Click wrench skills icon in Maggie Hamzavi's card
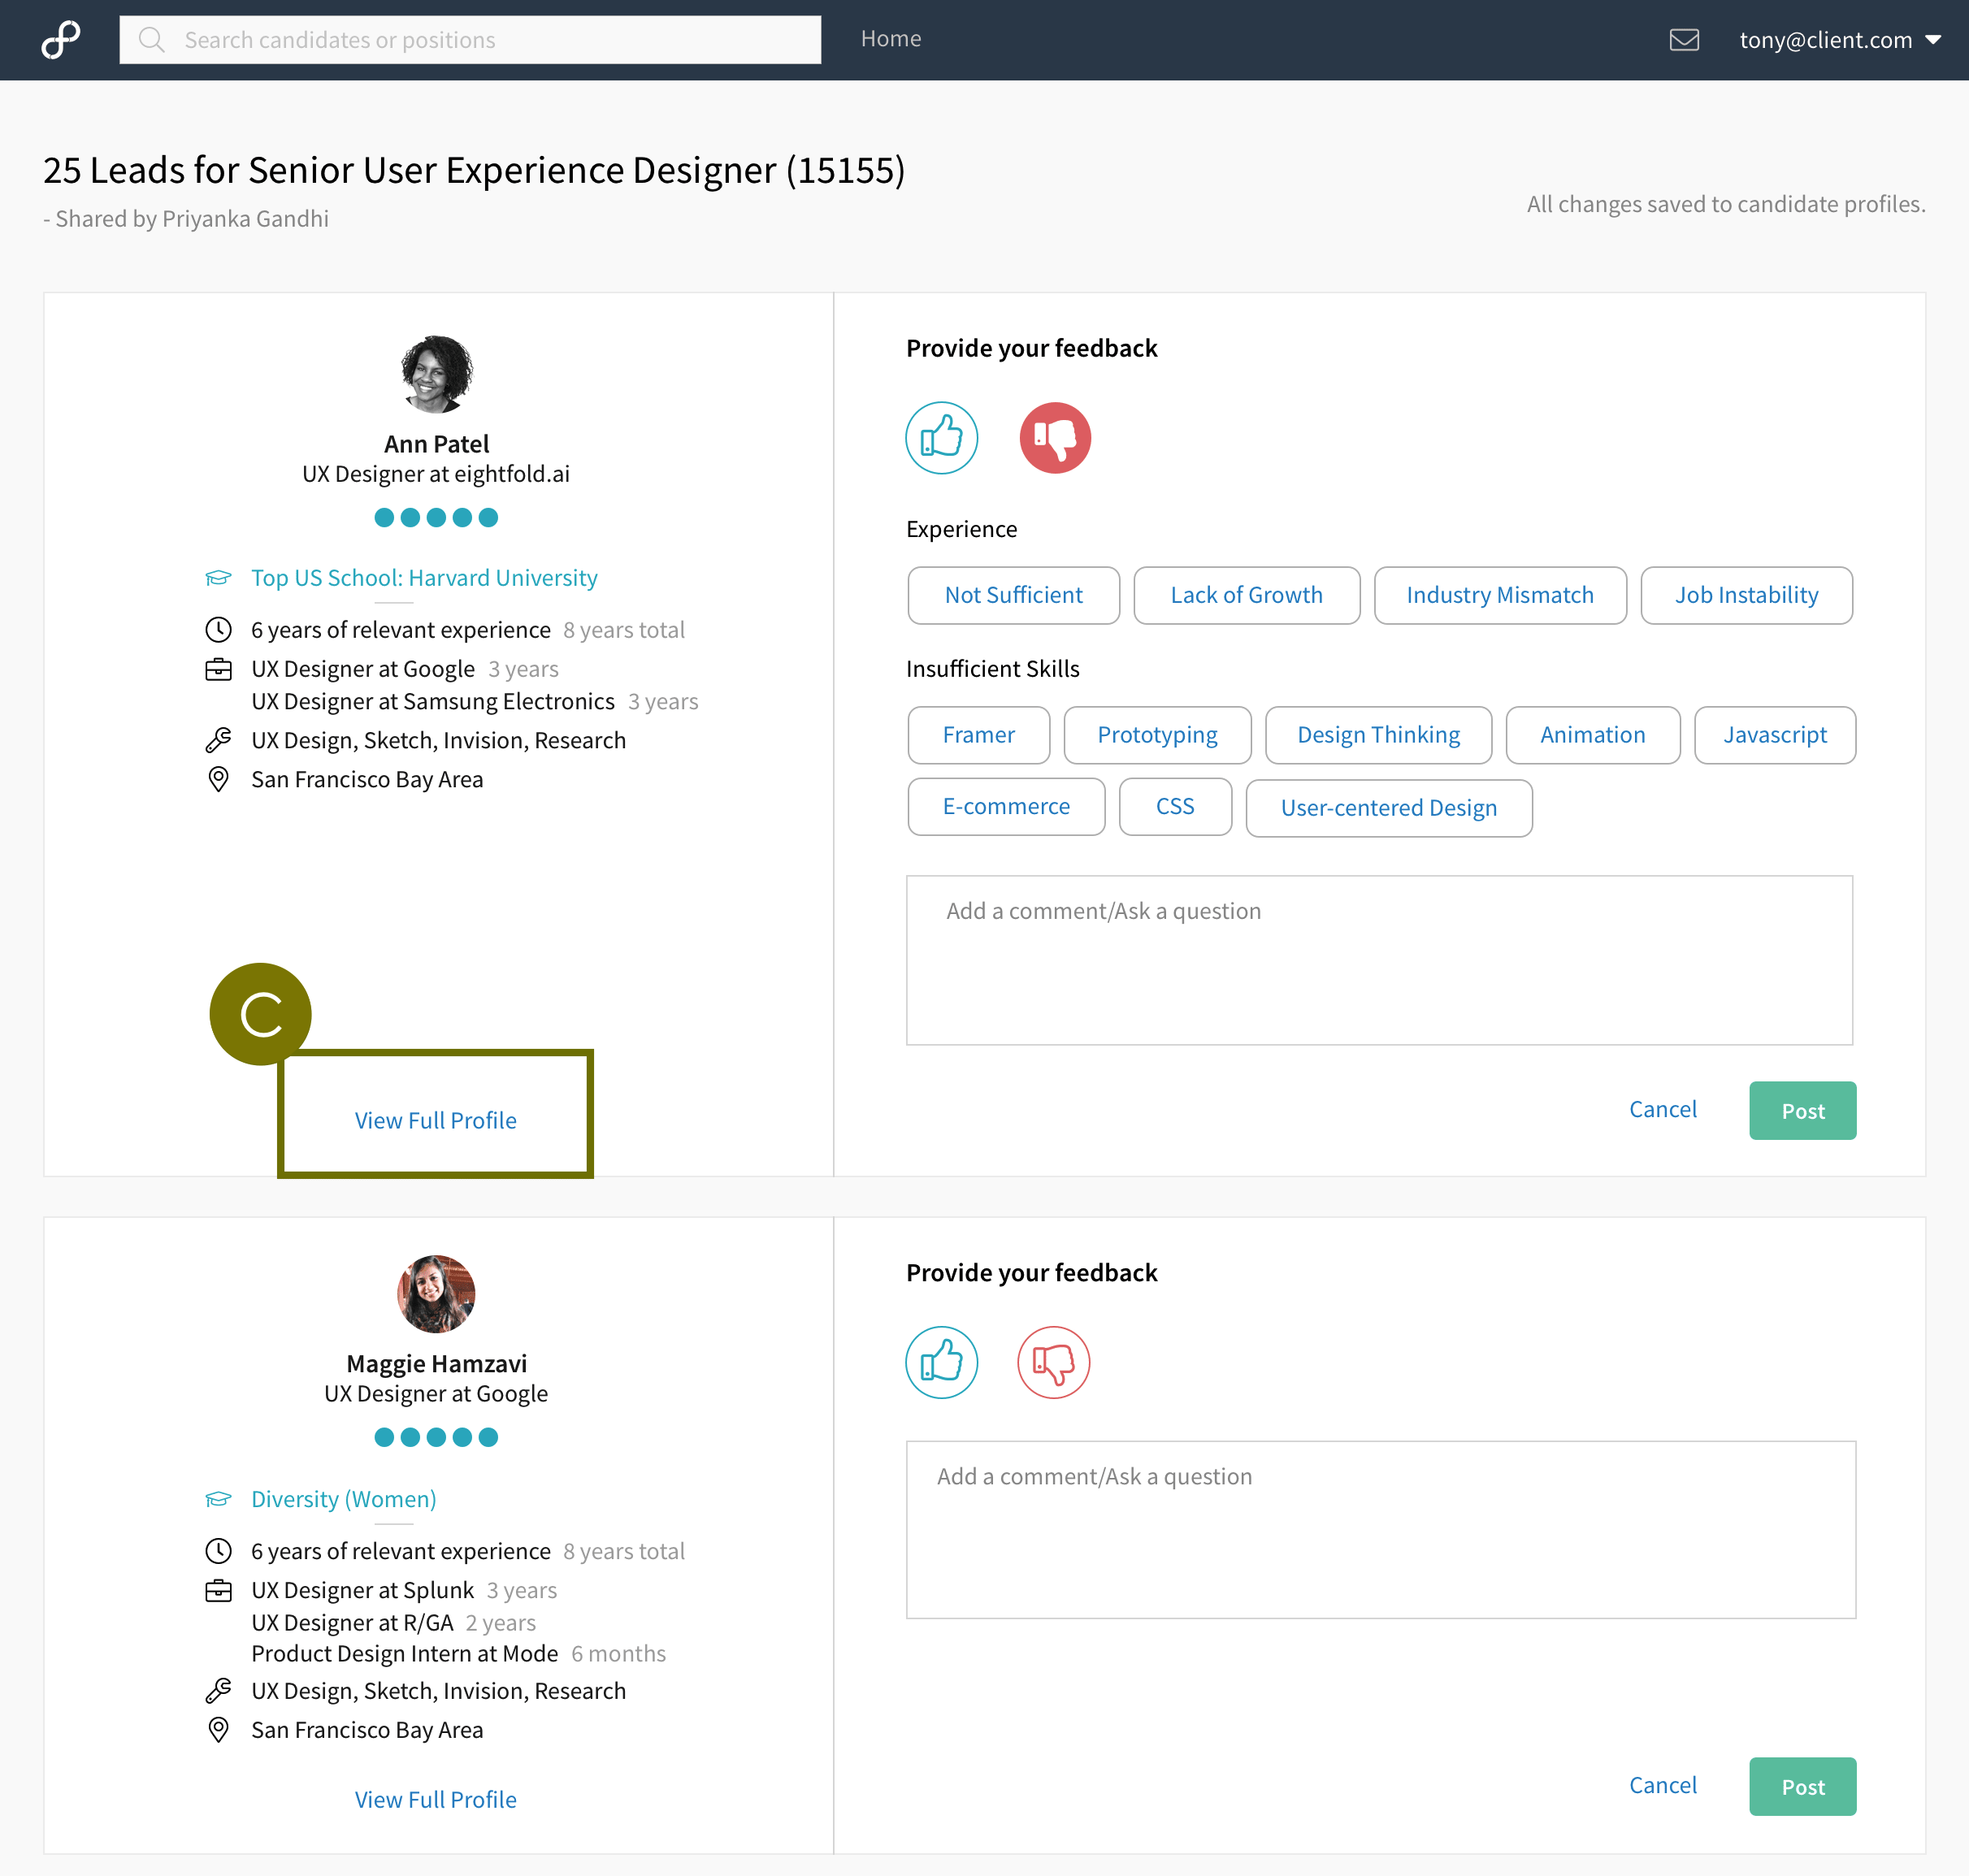 click(x=218, y=1691)
